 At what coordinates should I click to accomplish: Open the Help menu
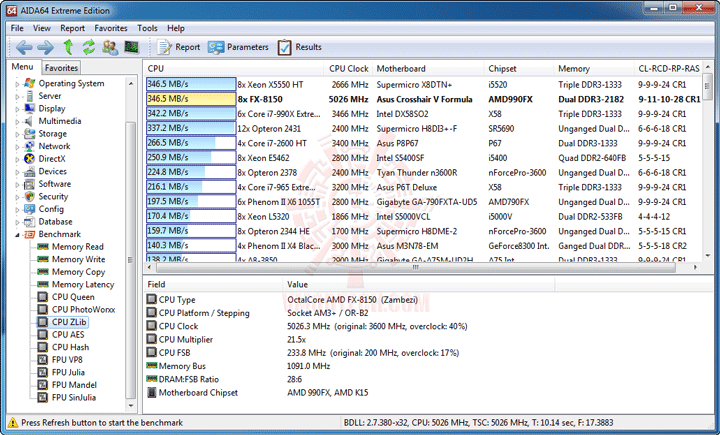(175, 28)
